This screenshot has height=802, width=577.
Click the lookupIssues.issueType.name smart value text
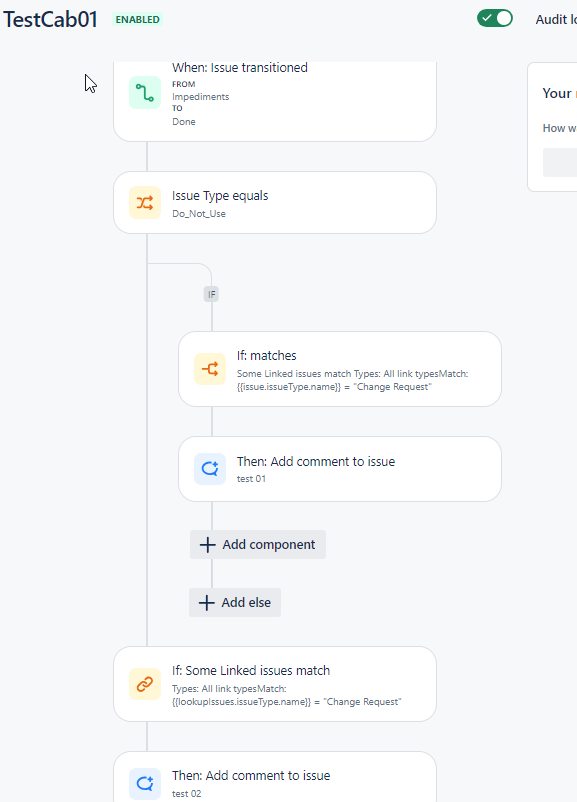click(x=241, y=702)
